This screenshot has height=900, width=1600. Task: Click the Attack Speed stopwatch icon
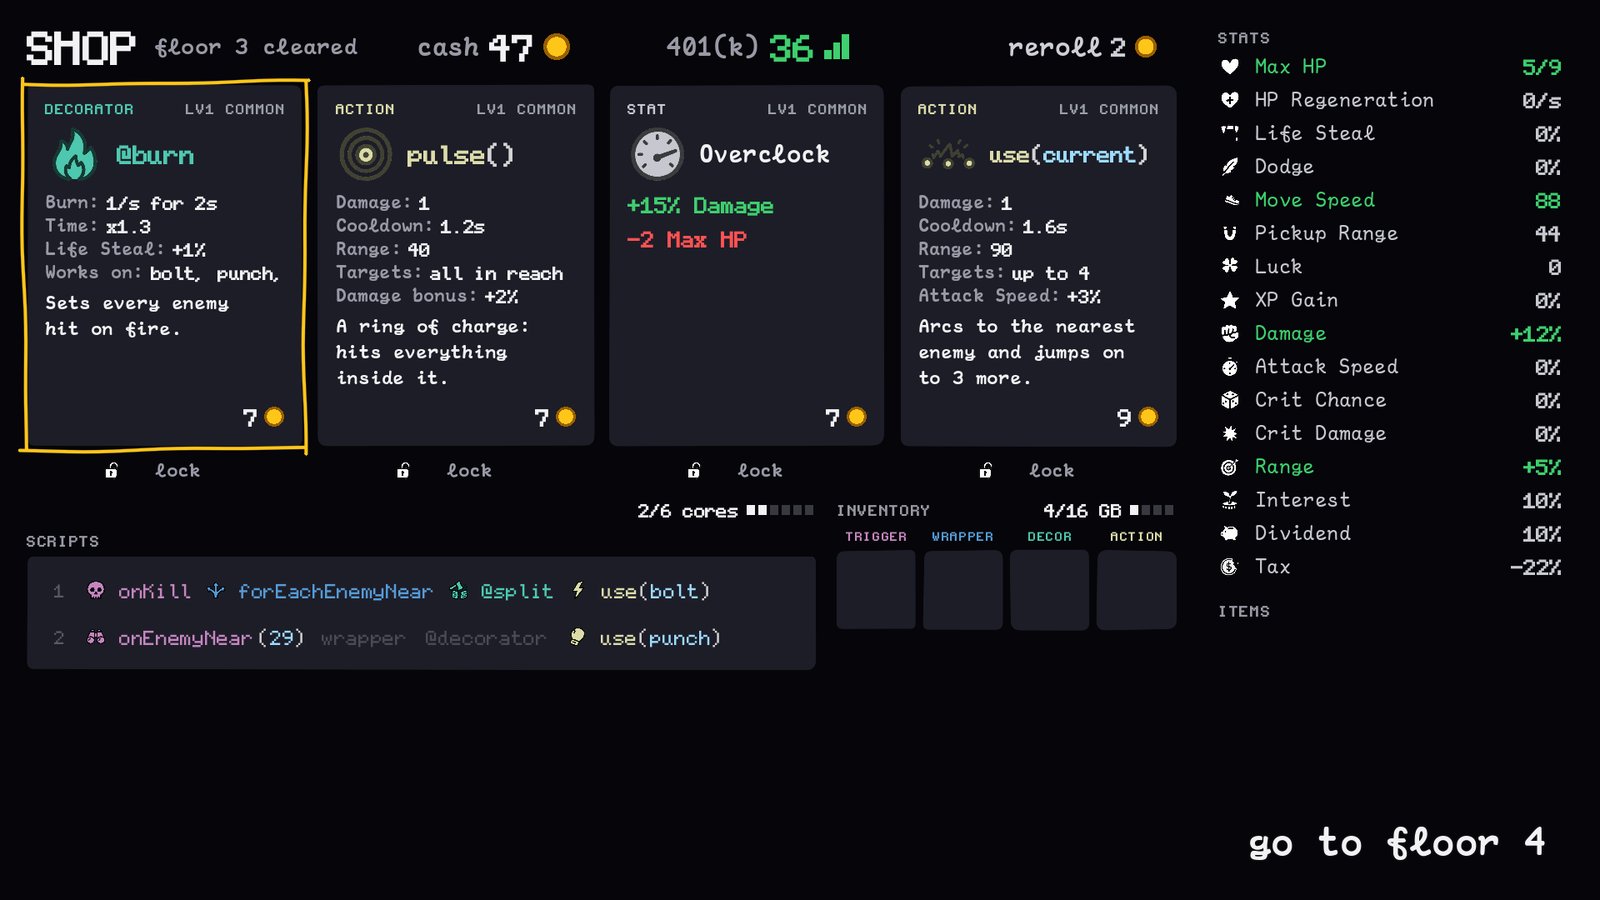point(1230,367)
